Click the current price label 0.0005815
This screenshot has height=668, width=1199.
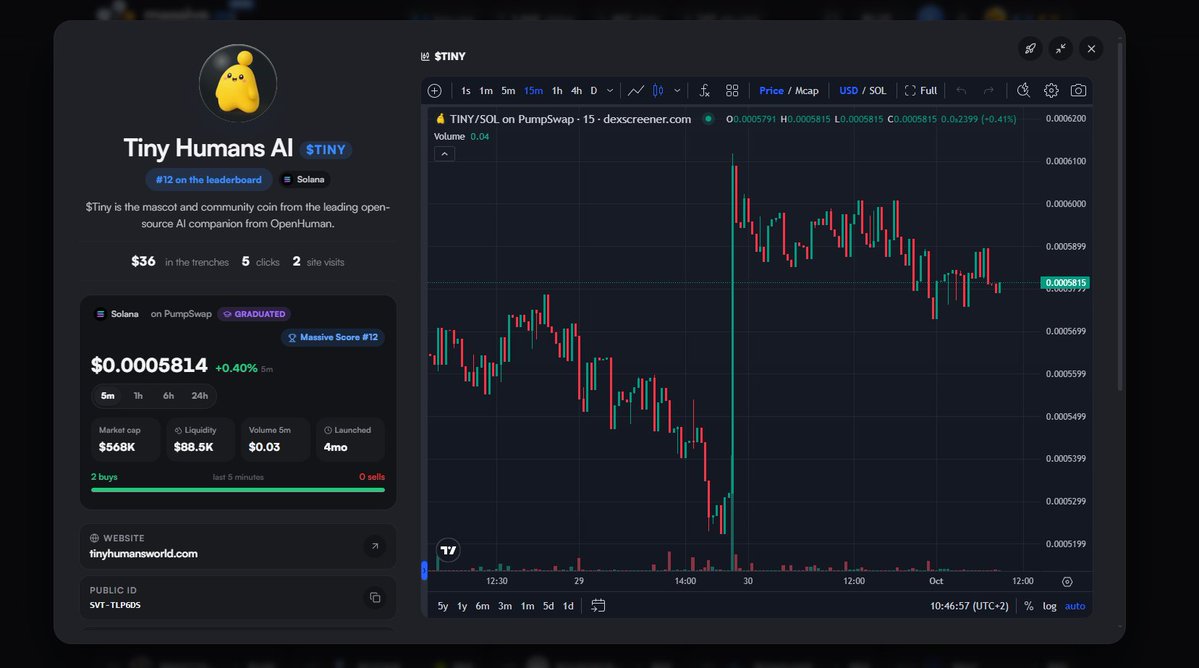(1065, 283)
